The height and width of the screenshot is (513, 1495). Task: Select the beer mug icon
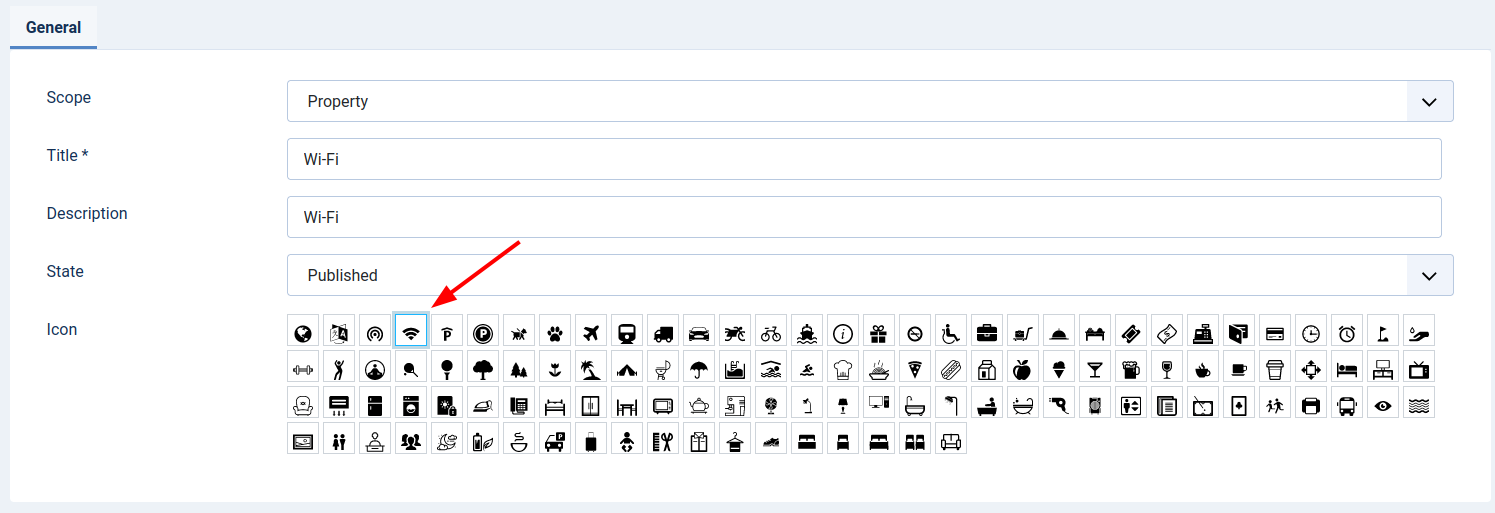1131,368
